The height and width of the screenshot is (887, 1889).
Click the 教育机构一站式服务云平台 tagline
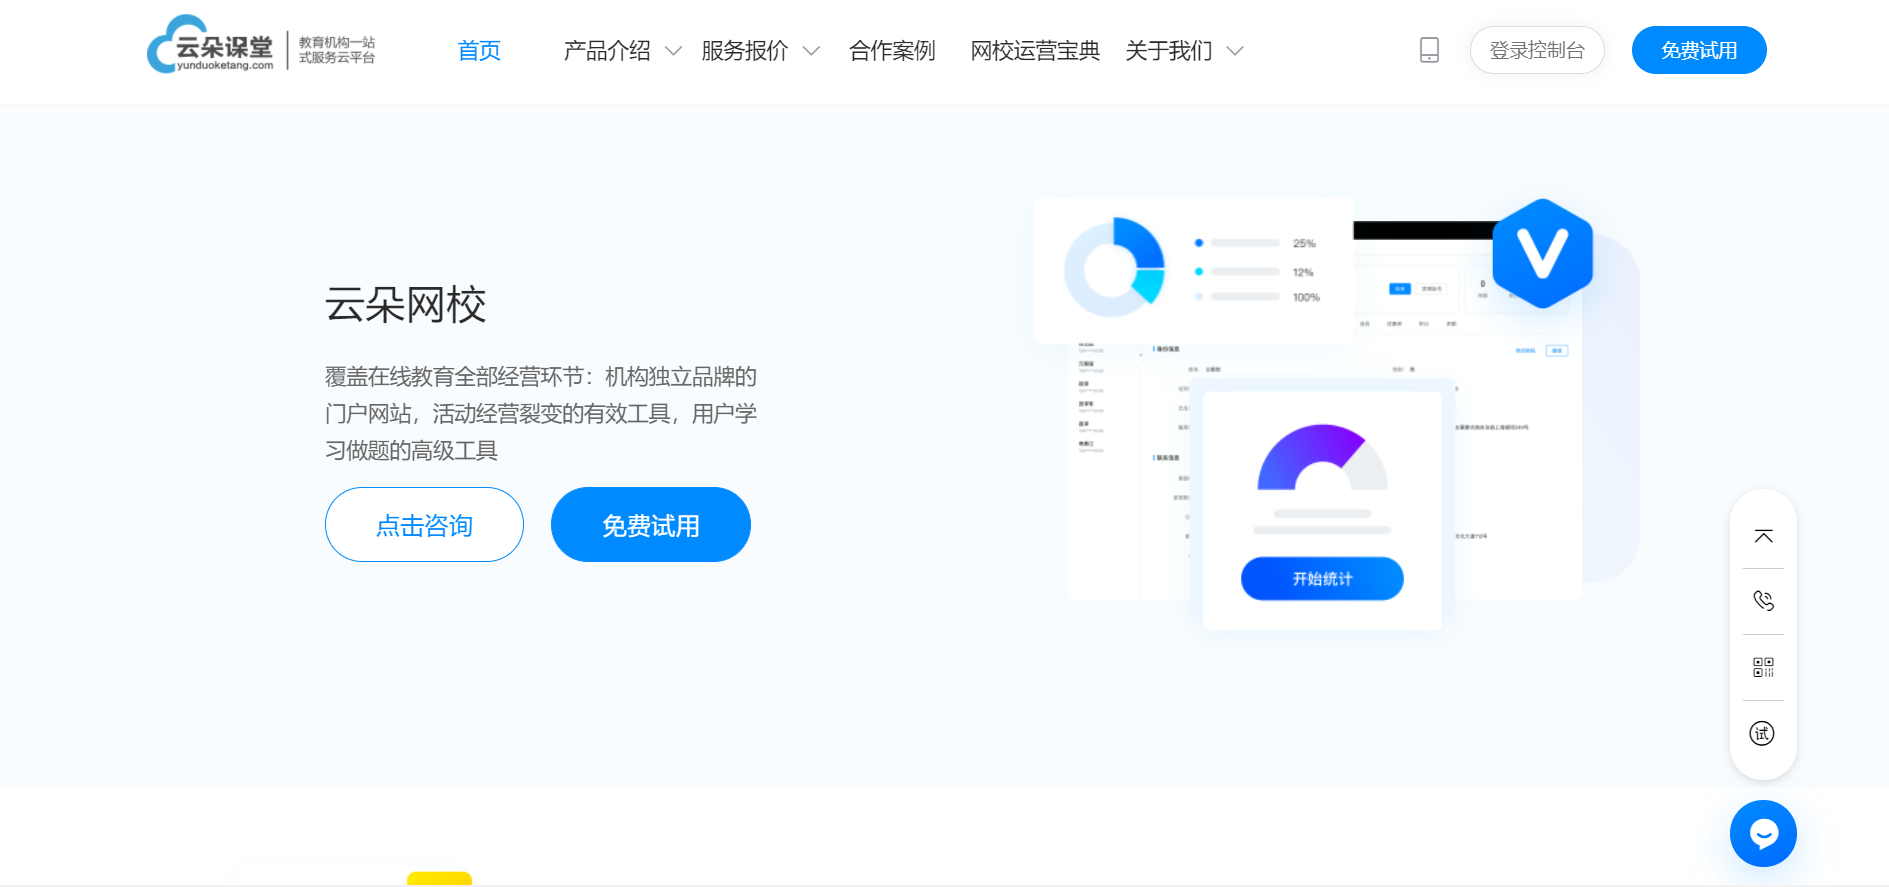tap(337, 50)
